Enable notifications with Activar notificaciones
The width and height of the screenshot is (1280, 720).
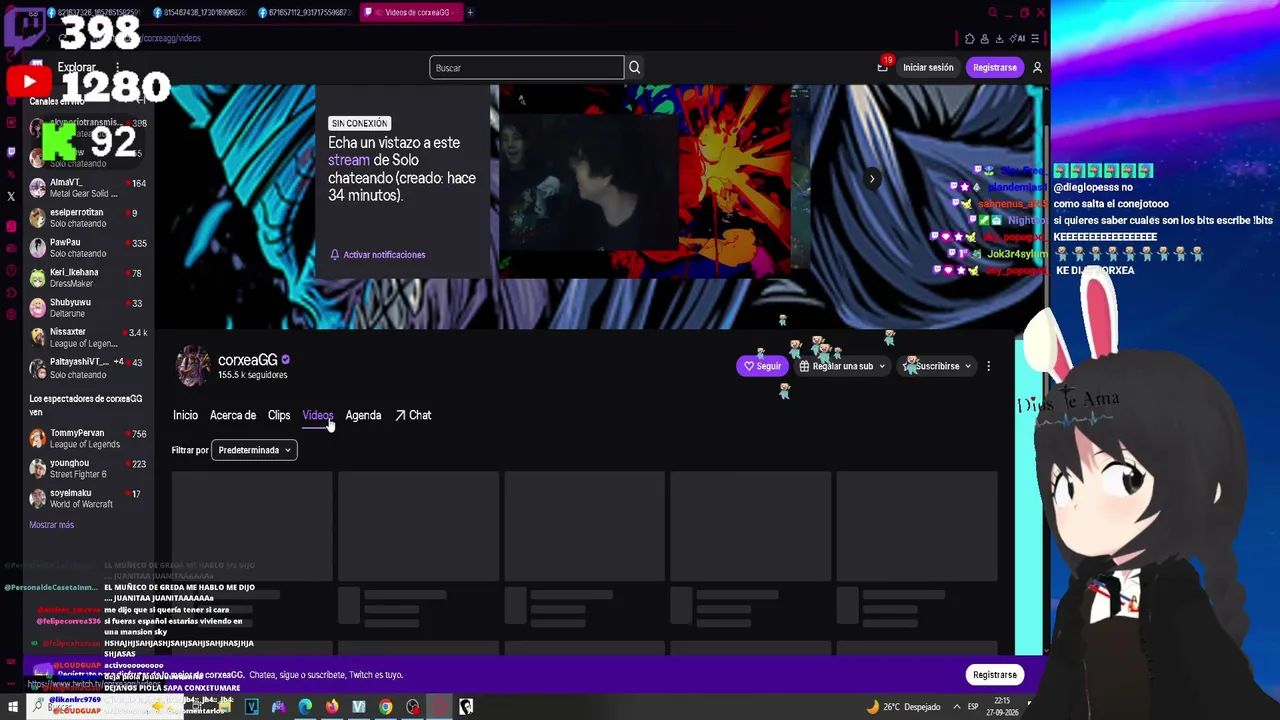point(378,254)
